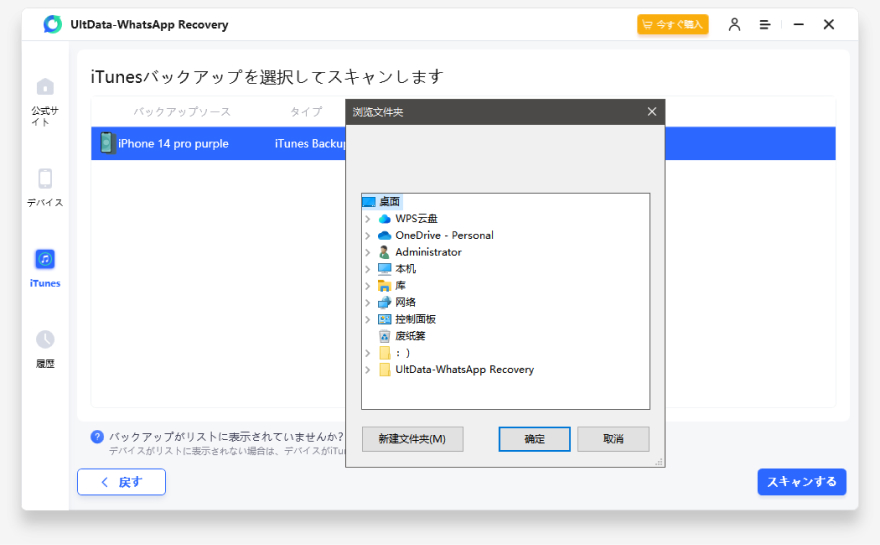Screen dimensions: 880x545
Task: Click the help question mark icon
Action: (x=97, y=437)
